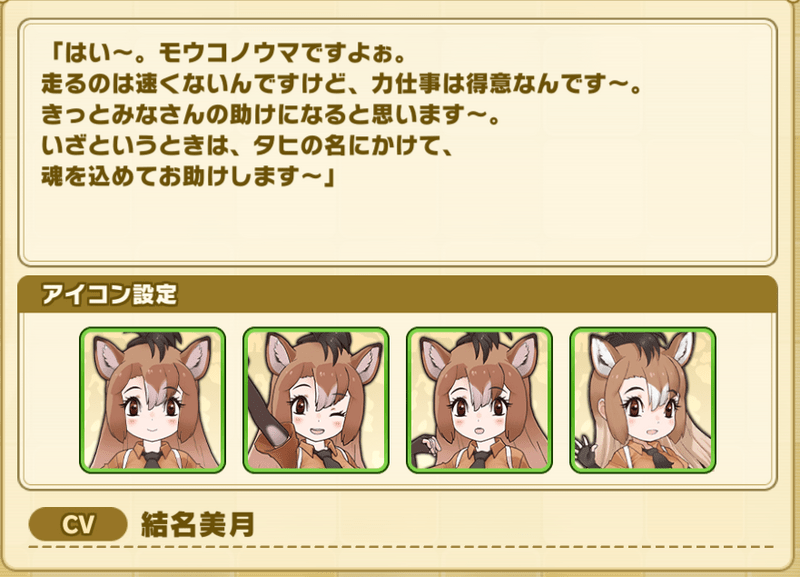Click the last line 魂を込めてお助けします

pyautogui.click(x=187, y=177)
